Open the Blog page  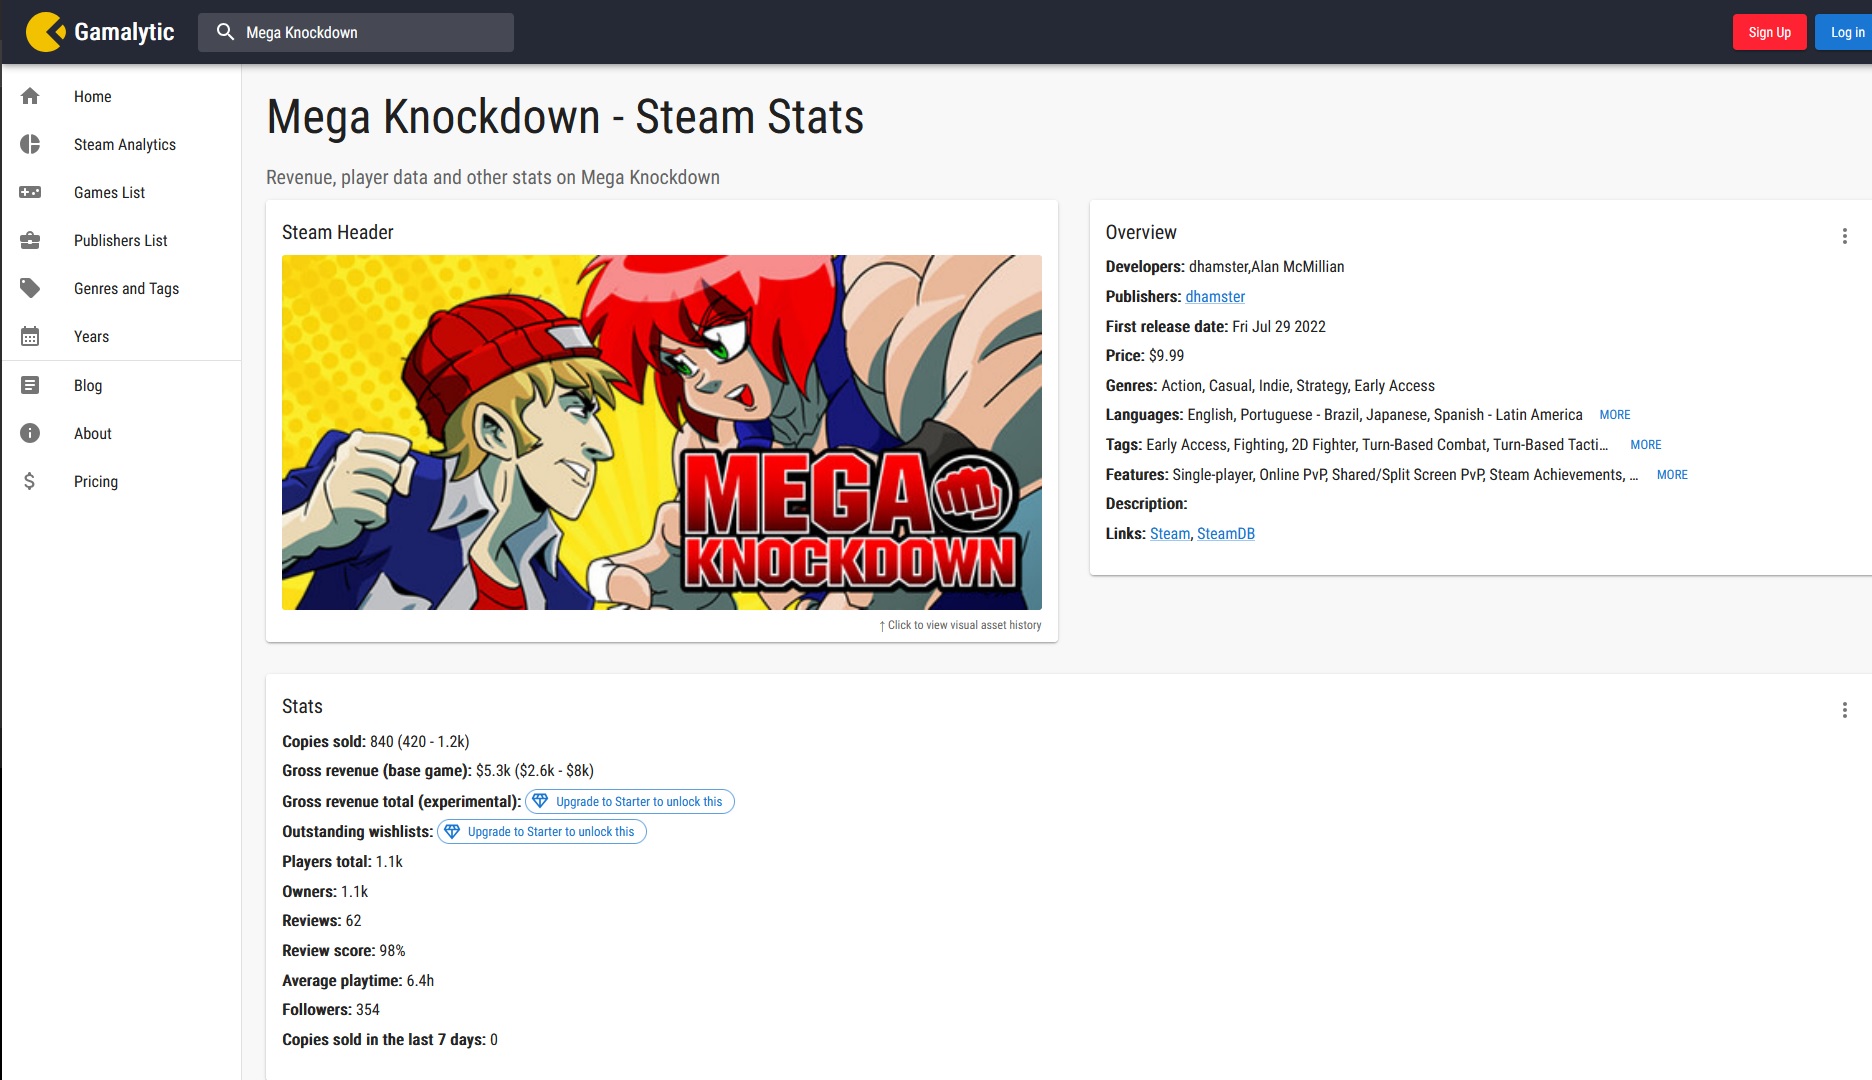click(121, 385)
